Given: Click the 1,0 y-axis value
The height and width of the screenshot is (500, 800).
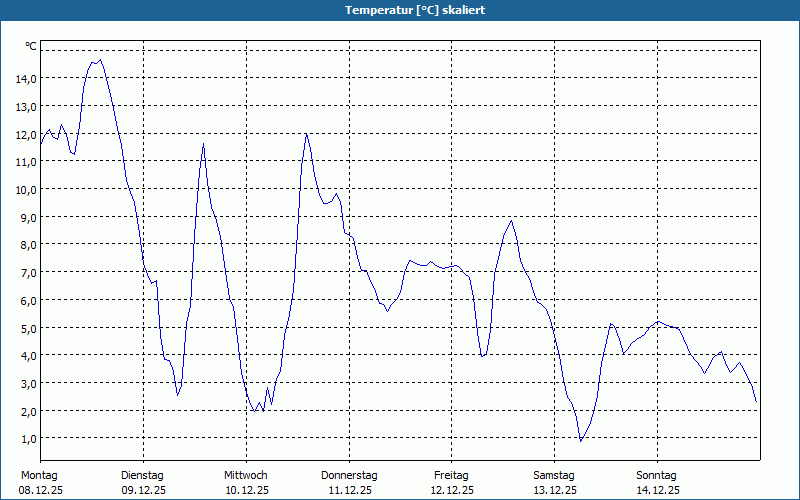Looking at the screenshot, I should click(x=29, y=439).
